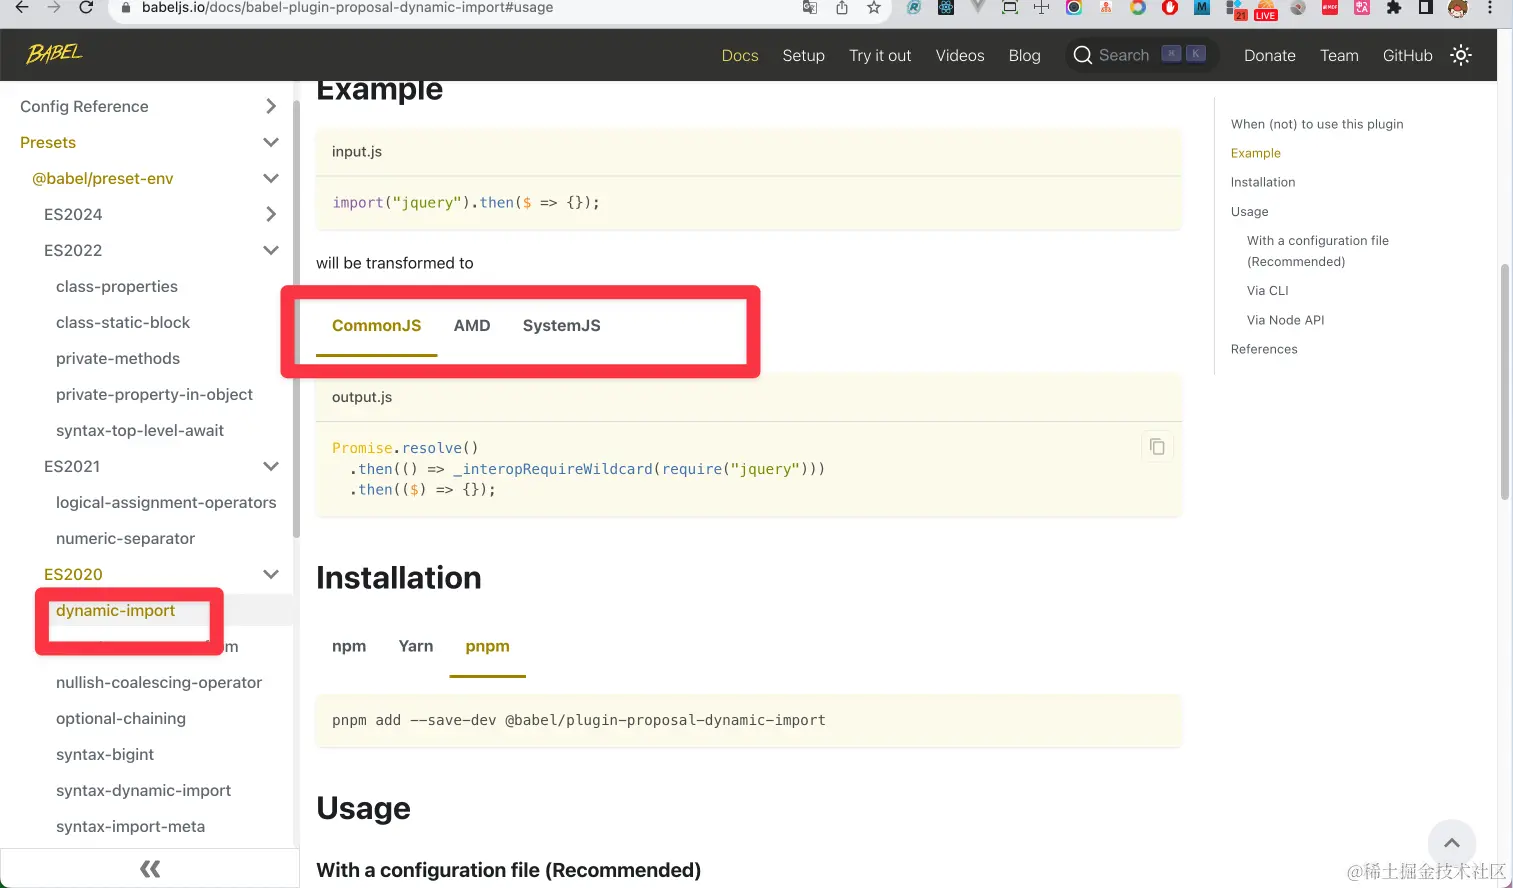This screenshot has width=1513, height=888.
Task: Open logical-assignment-operators sidebar item
Action: click(166, 502)
